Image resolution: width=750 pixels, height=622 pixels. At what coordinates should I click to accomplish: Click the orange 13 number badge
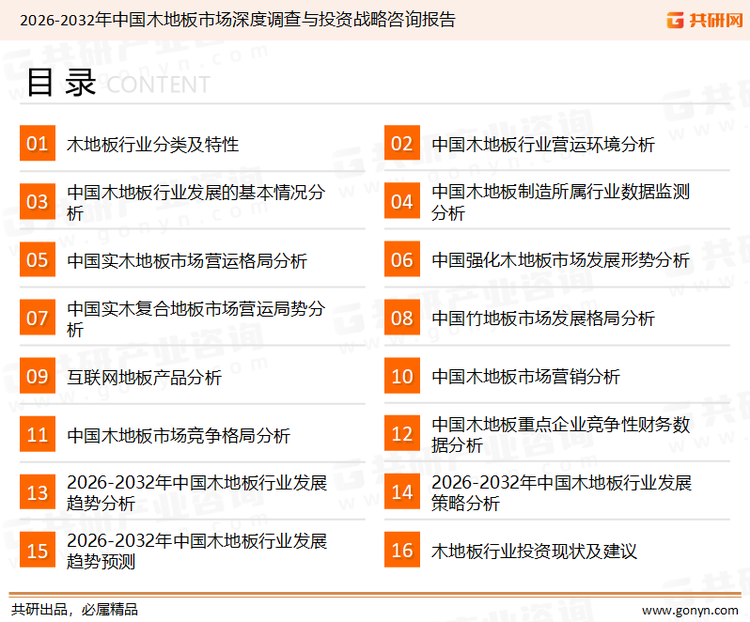click(37, 492)
